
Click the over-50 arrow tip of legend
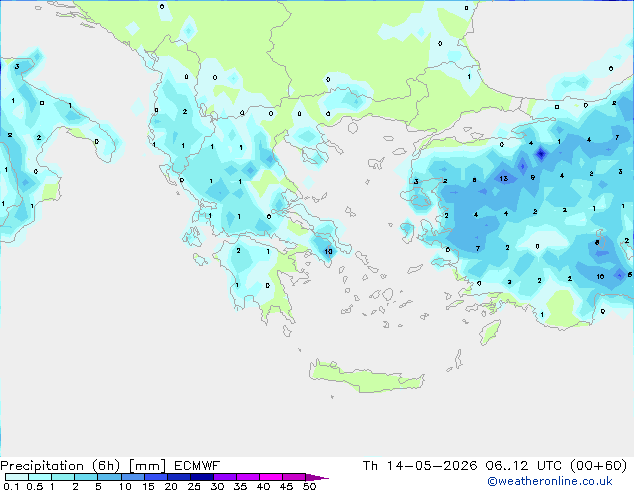317,477
